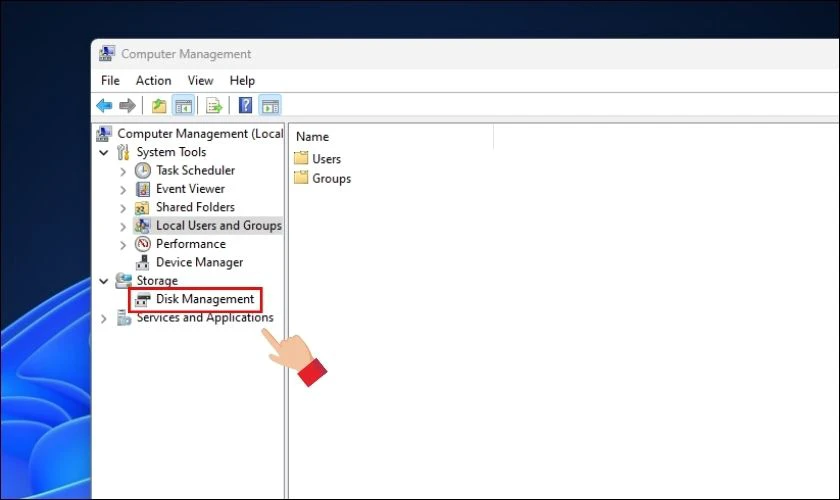Open the File menu
The height and width of the screenshot is (500, 840).
(110, 80)
